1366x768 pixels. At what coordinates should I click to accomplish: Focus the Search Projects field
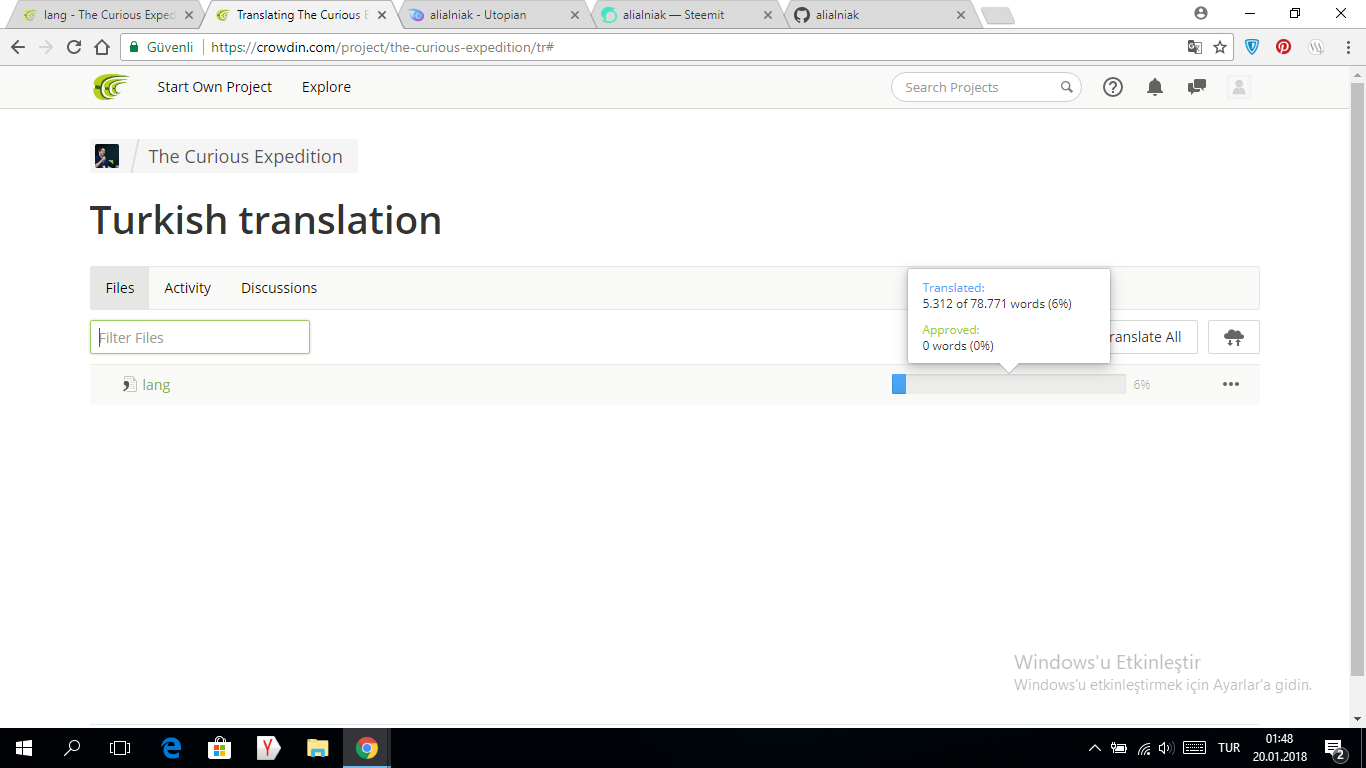(x=986, y=87)
